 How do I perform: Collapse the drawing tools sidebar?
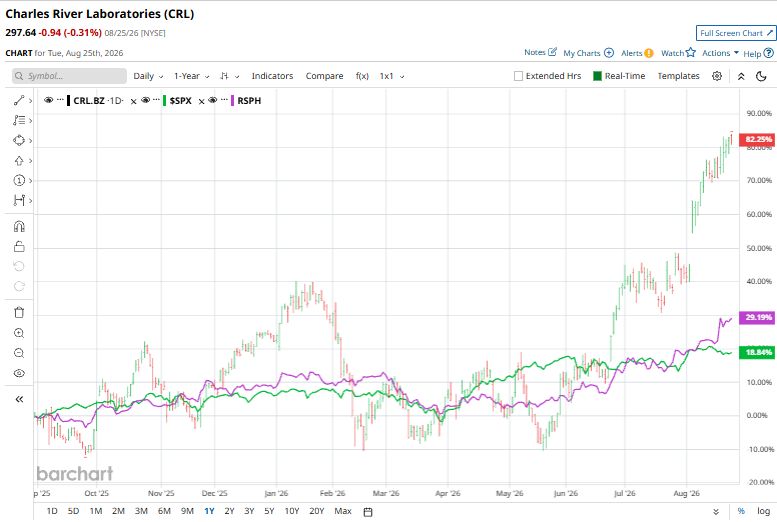pyautogui.click(x=19, y=399)
